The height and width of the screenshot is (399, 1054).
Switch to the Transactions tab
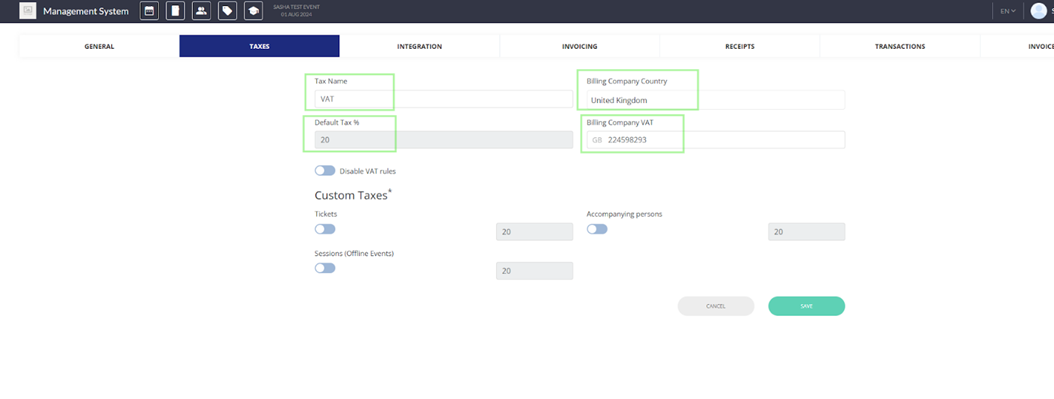899,46
